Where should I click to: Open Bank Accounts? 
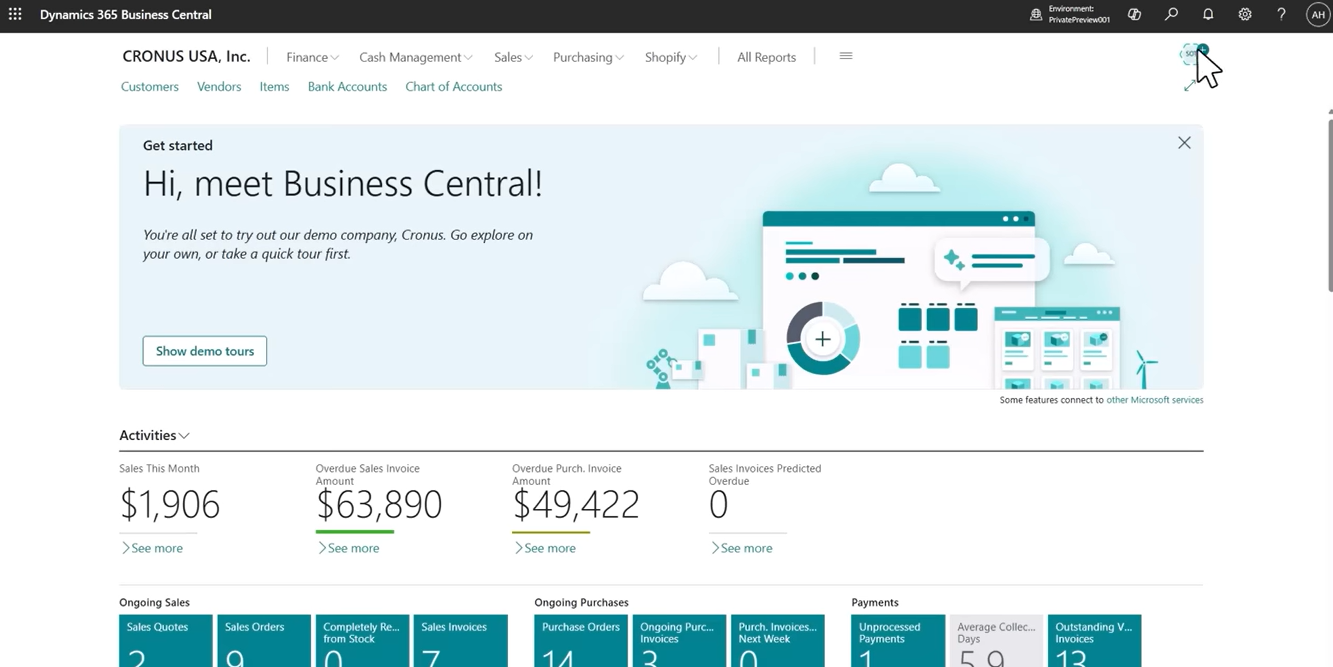(347, 87)
